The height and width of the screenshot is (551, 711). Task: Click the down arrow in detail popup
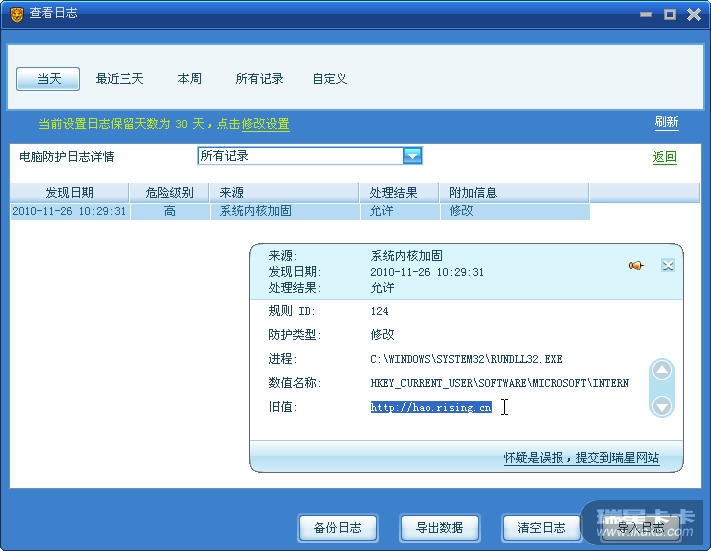pos(662,405)
